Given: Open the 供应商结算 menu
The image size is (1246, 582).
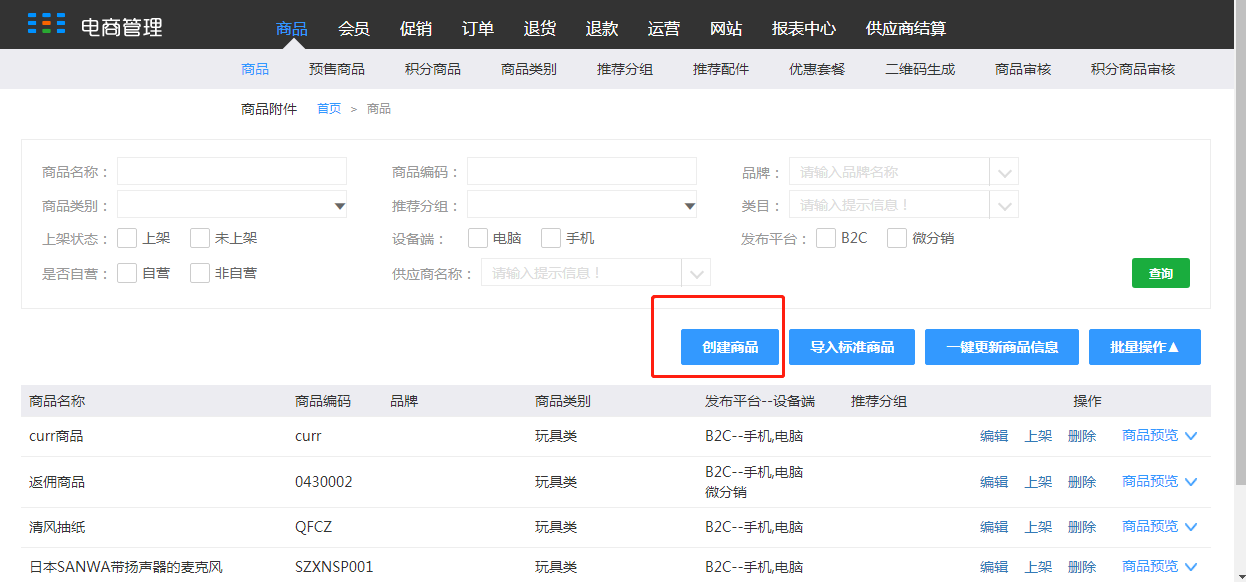Looking at the screenshot, I should [906, 29].
